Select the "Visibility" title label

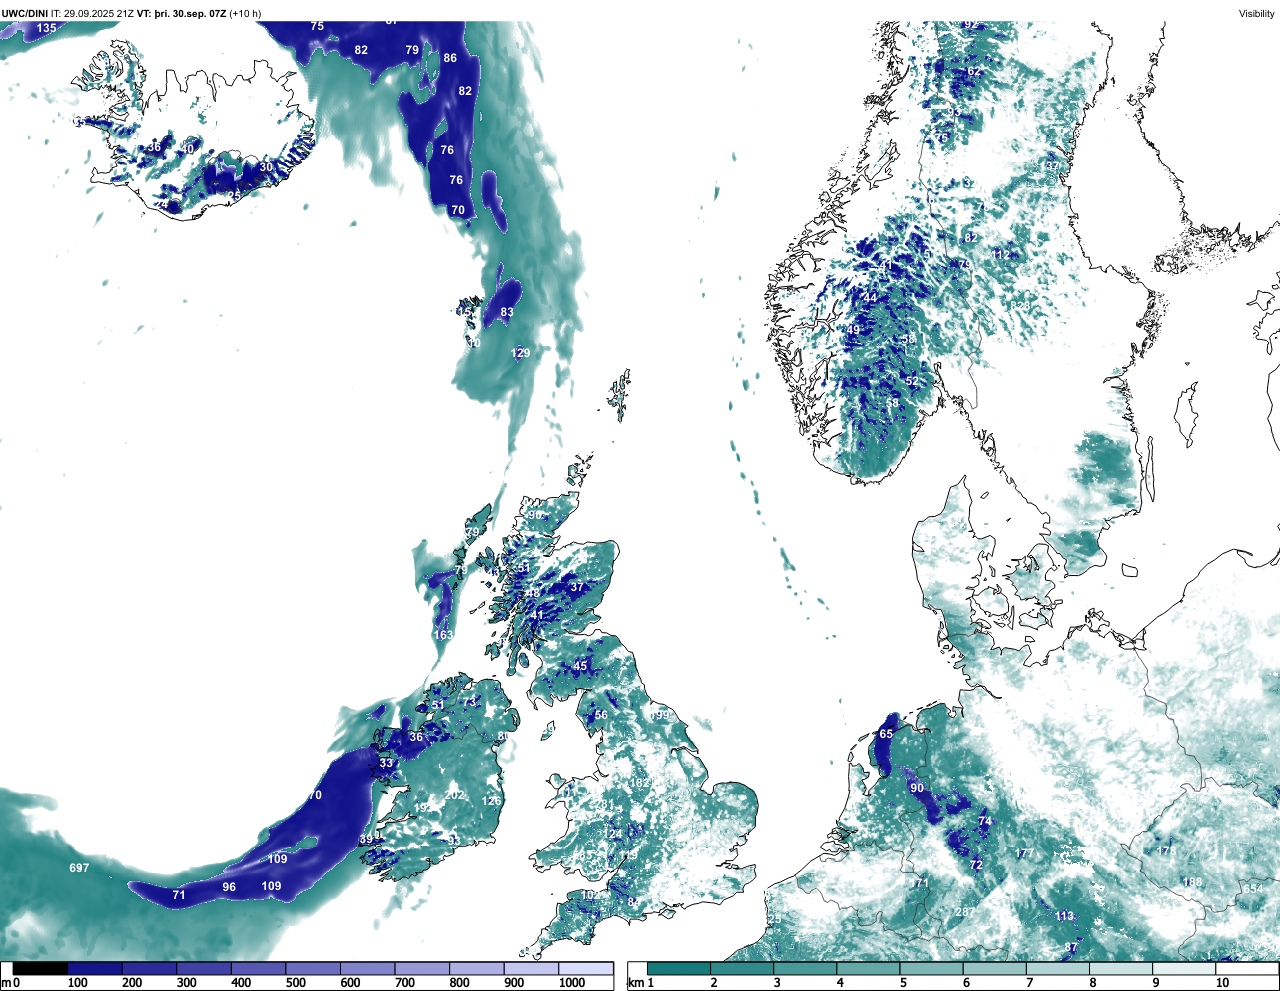[1257, 13]
